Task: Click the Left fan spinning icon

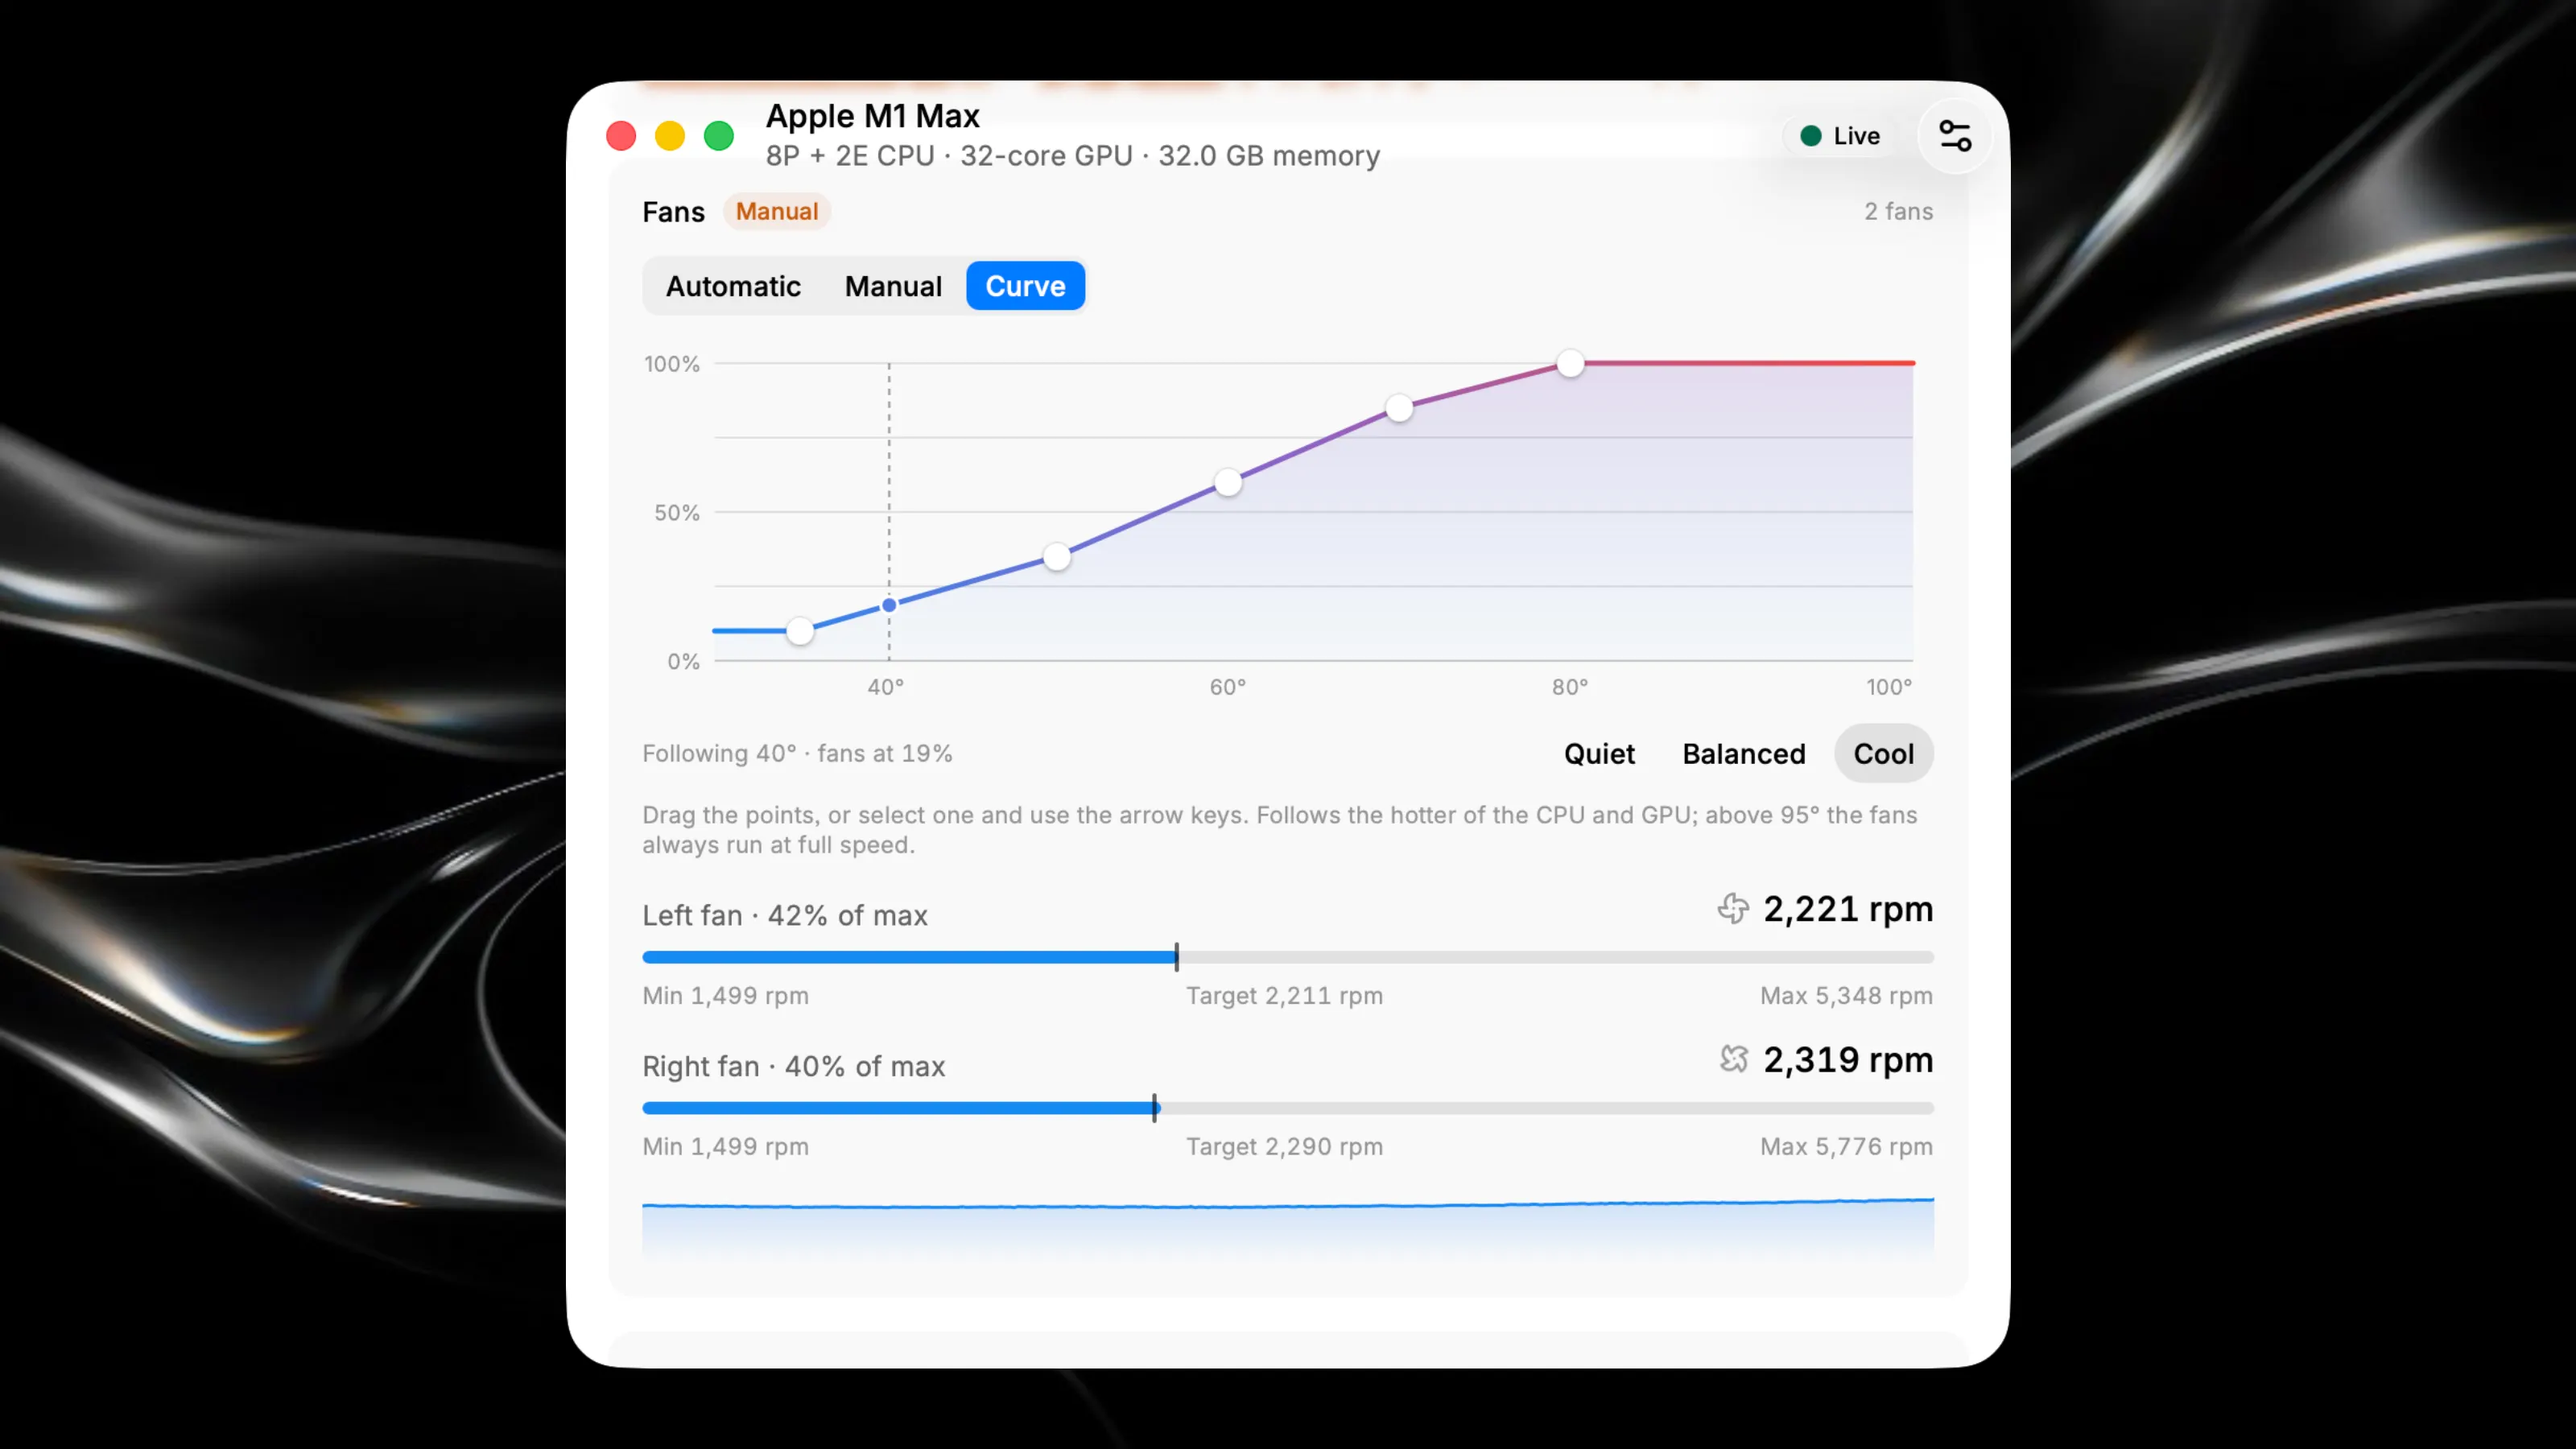Action: 1733,909
